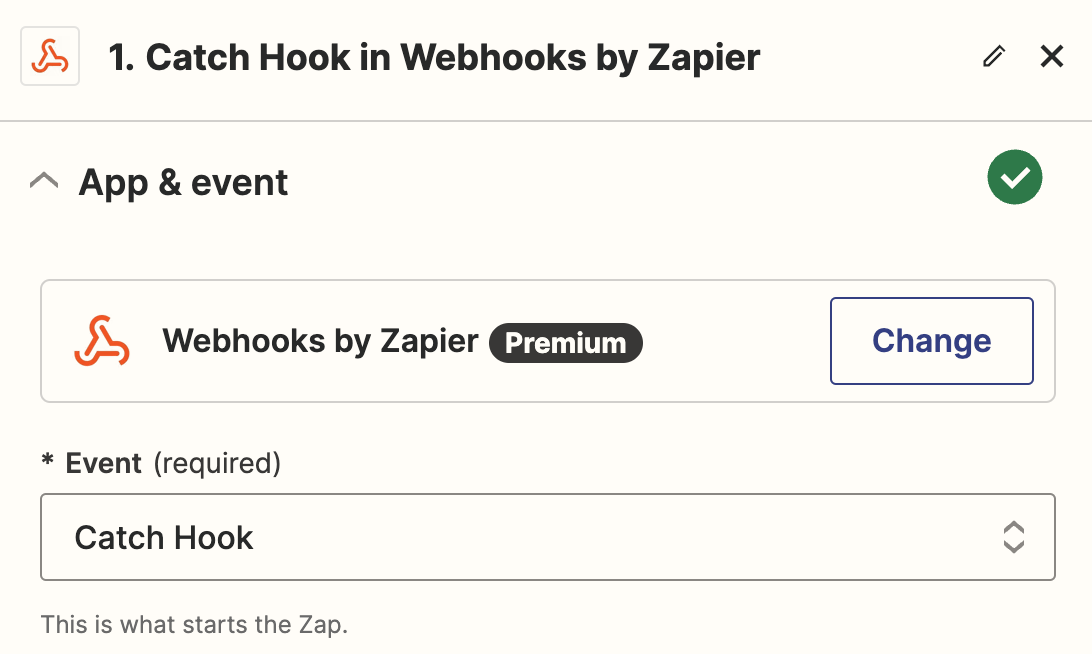This screenshot has width=1092, height=654.
Task: Select the step title text
Action: coord(434,57)
